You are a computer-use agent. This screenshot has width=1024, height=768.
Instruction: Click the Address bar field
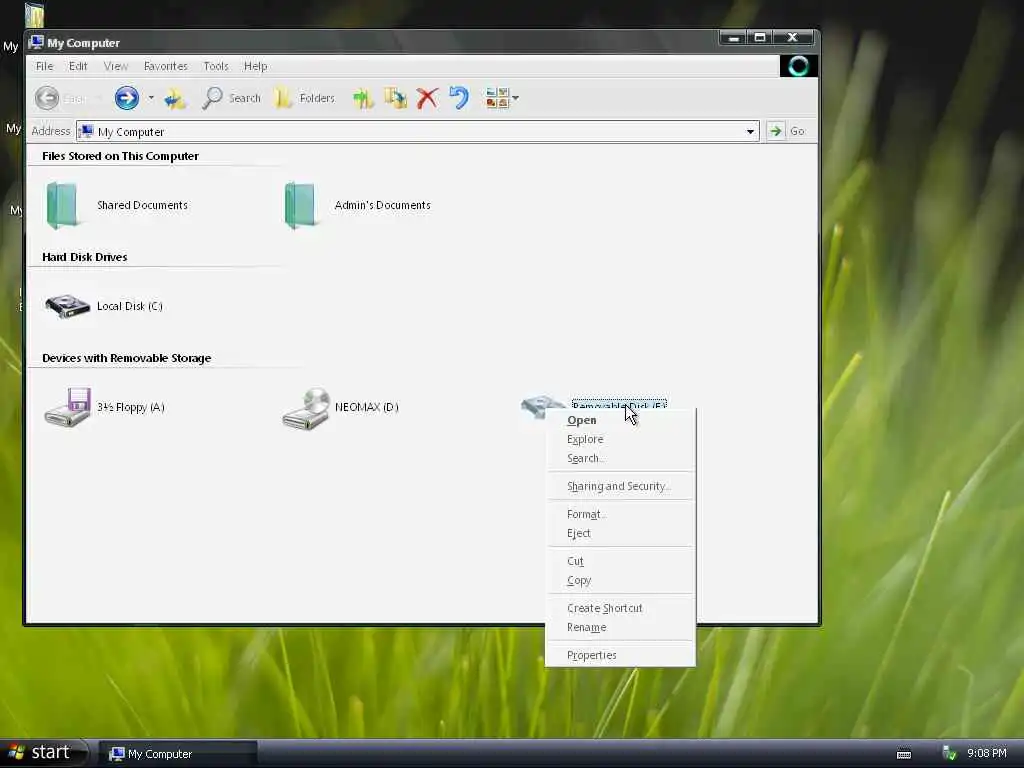[x=417, y=131]
